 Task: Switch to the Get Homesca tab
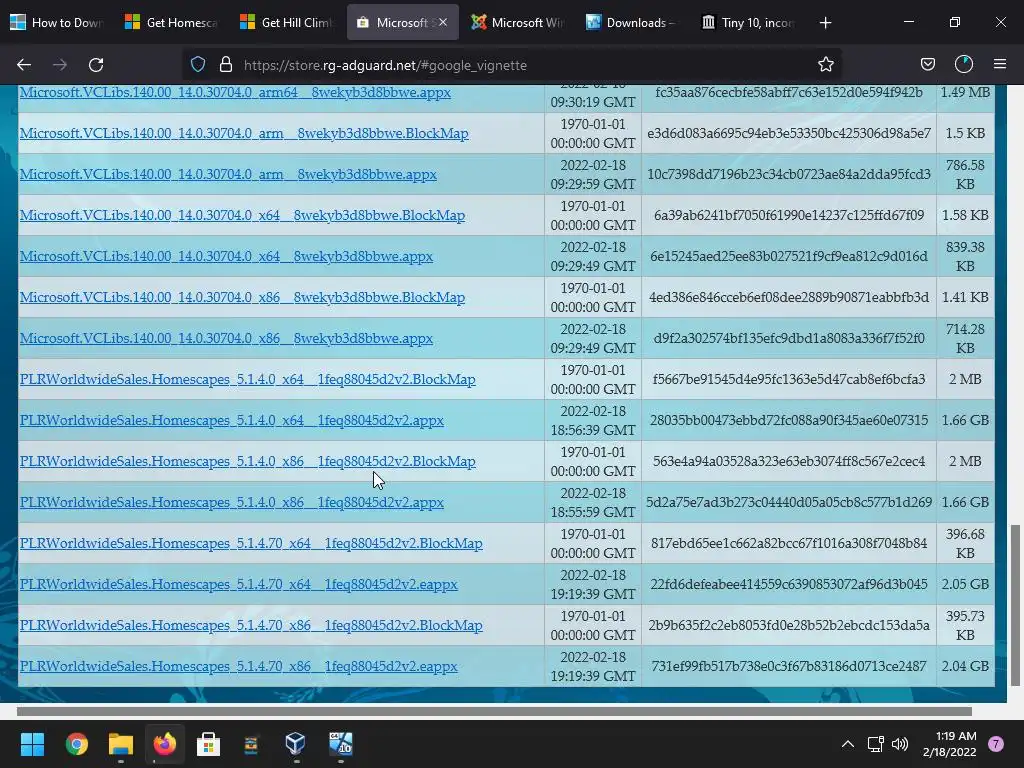pos(172,22)
